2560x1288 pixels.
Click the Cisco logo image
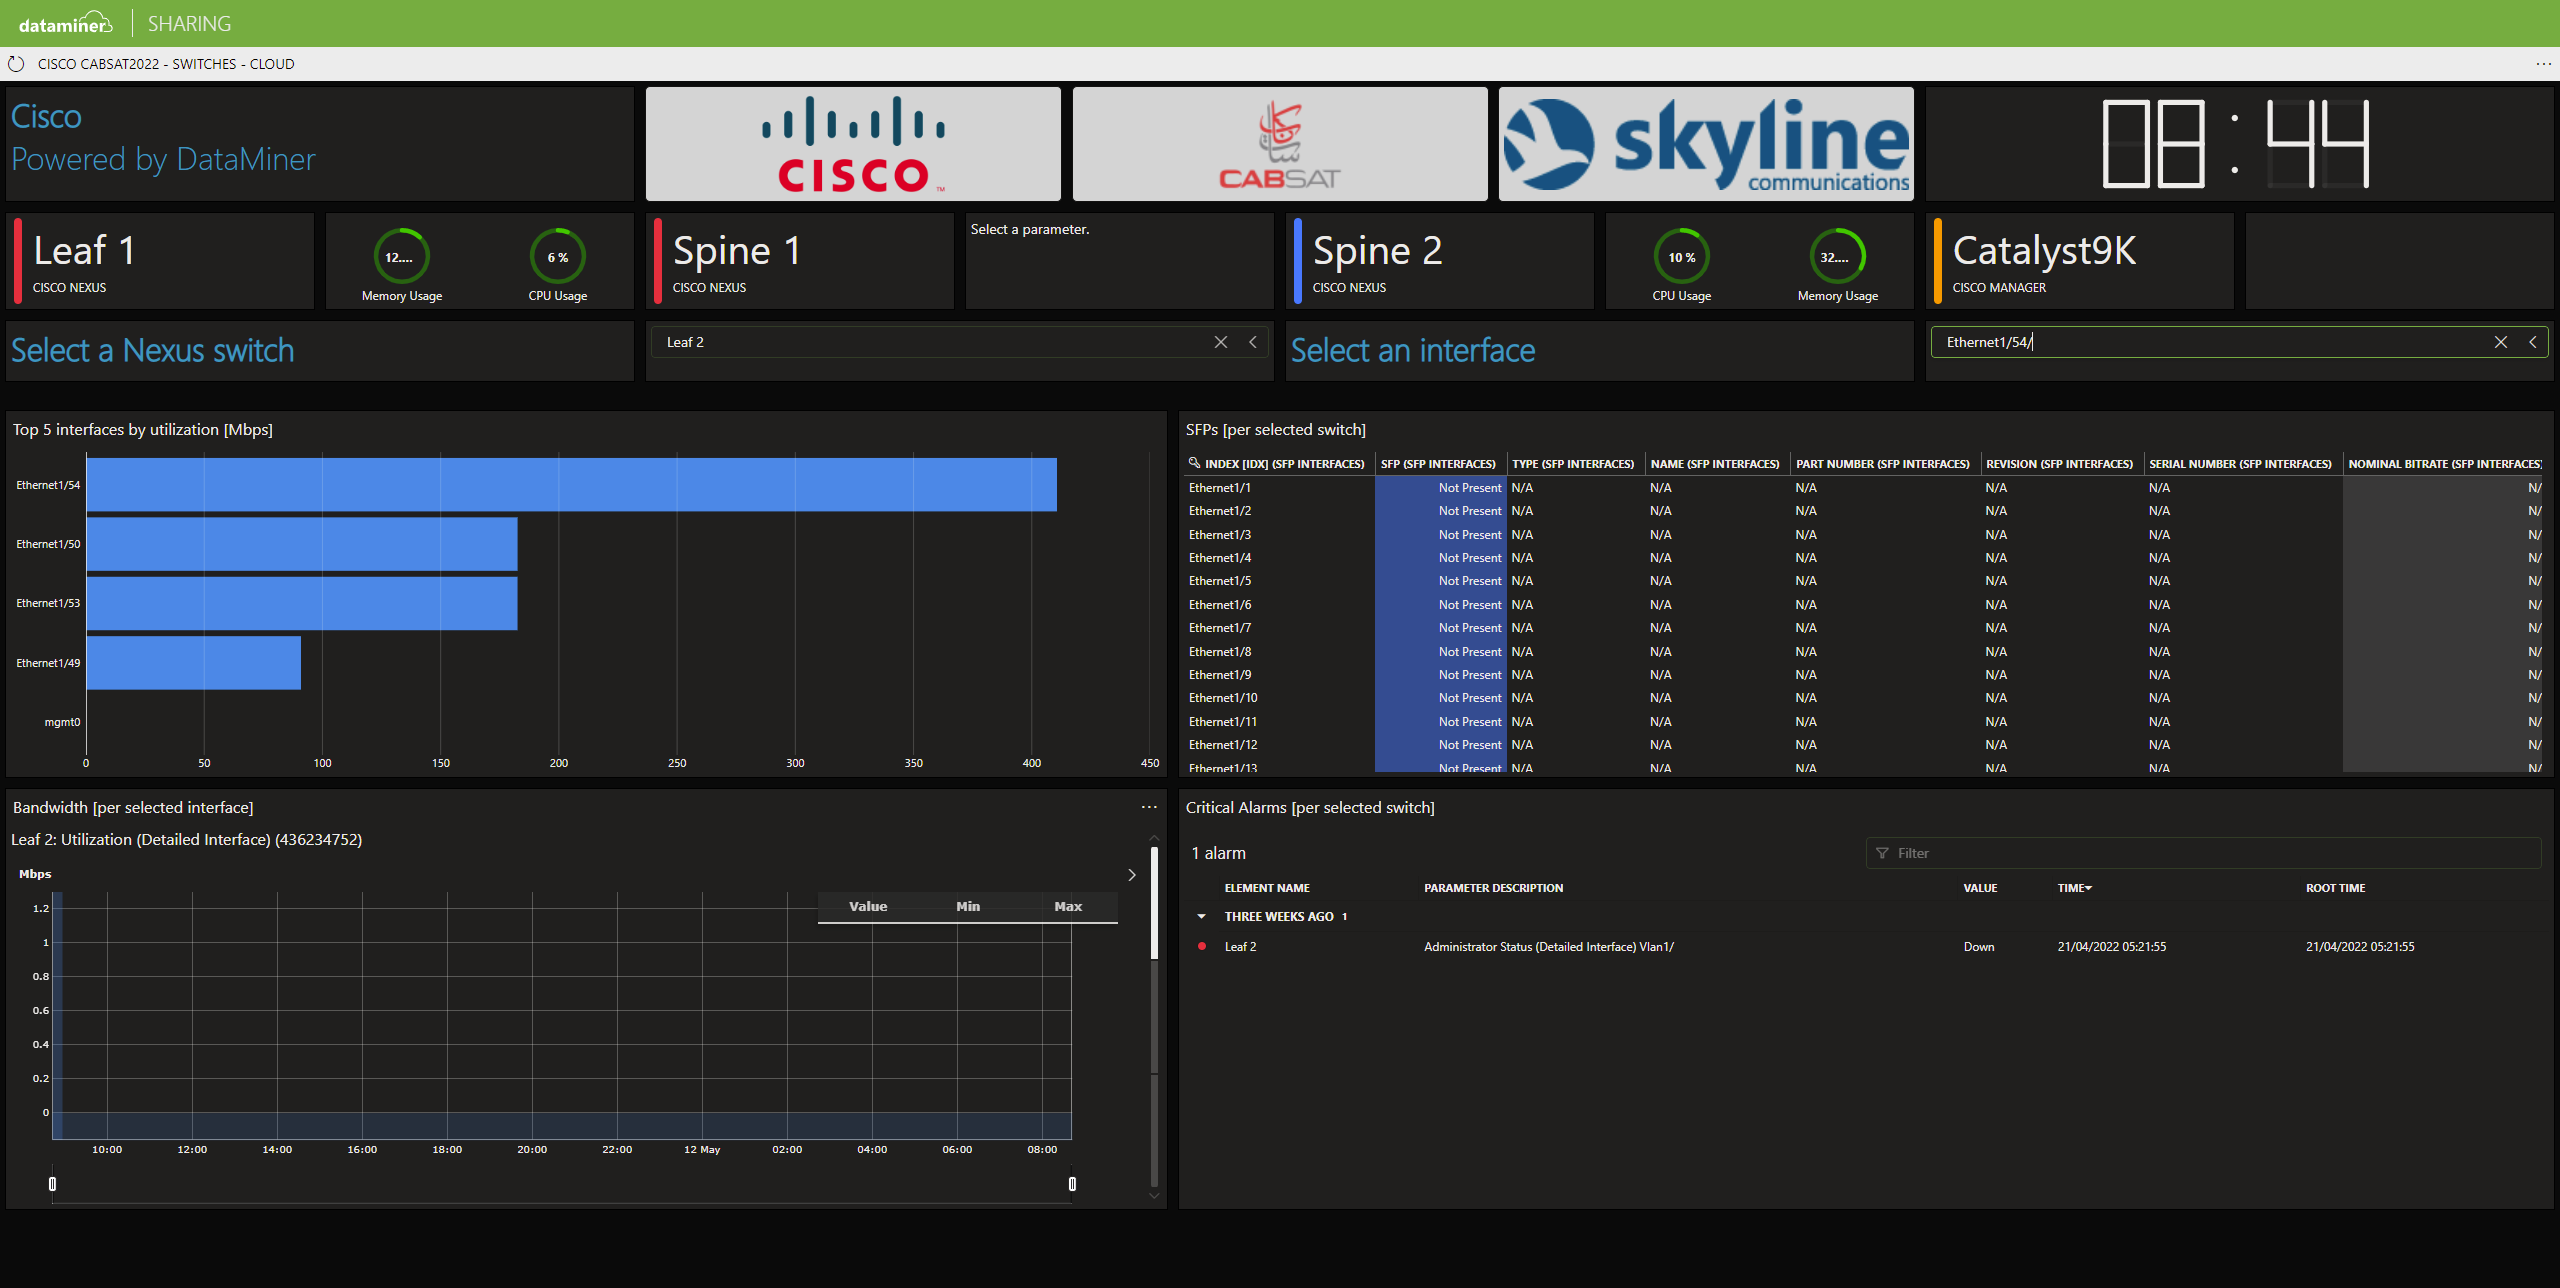click(x=853, y=144)
